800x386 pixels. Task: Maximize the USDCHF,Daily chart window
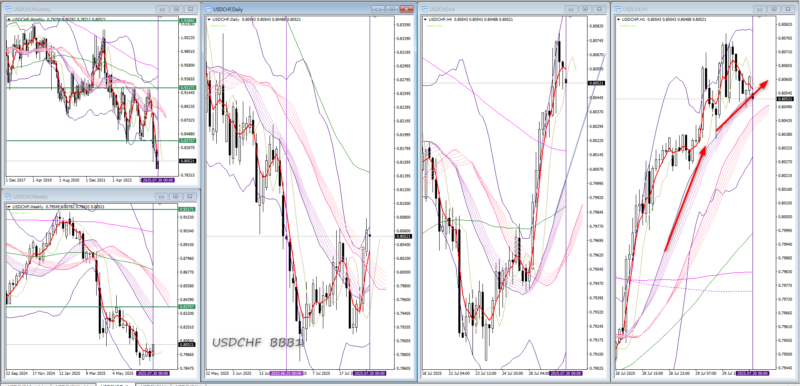click(x=392, y=9)
